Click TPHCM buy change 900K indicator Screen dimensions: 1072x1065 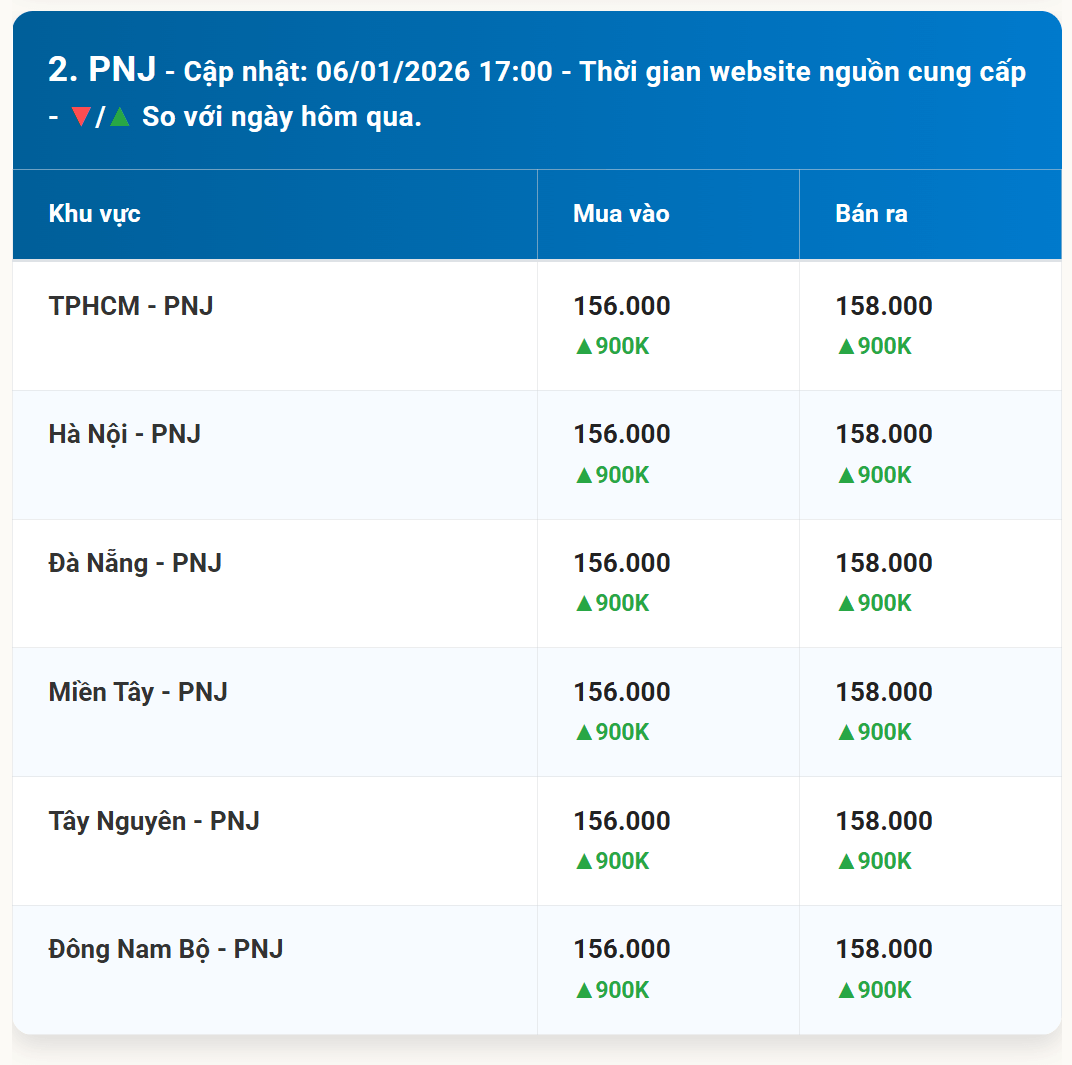pos(613,346)
